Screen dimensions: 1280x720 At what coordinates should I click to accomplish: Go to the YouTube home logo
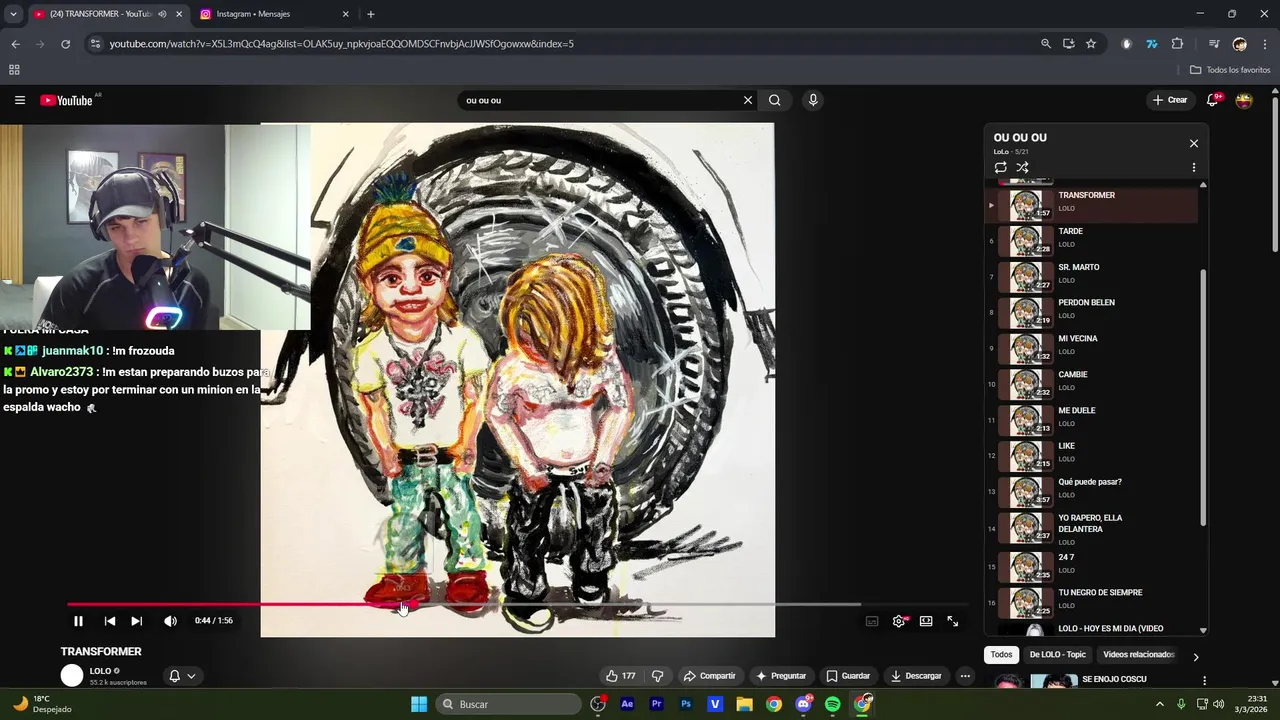click(x=67, y=100)
